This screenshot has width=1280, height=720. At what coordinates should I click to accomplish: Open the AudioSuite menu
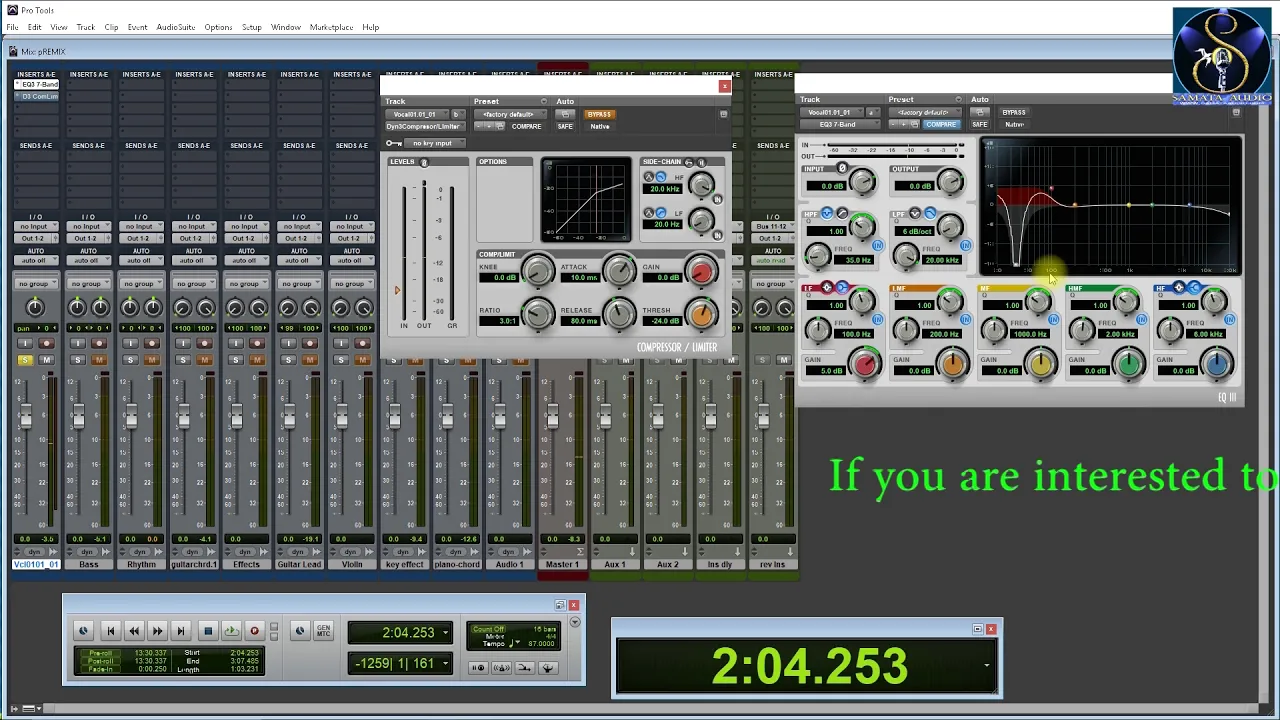175,27
